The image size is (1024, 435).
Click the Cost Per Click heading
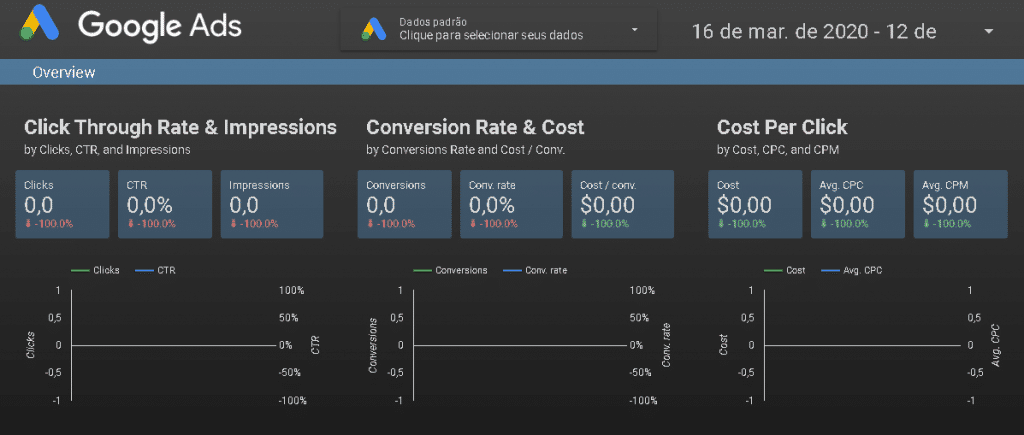(782, 127)
